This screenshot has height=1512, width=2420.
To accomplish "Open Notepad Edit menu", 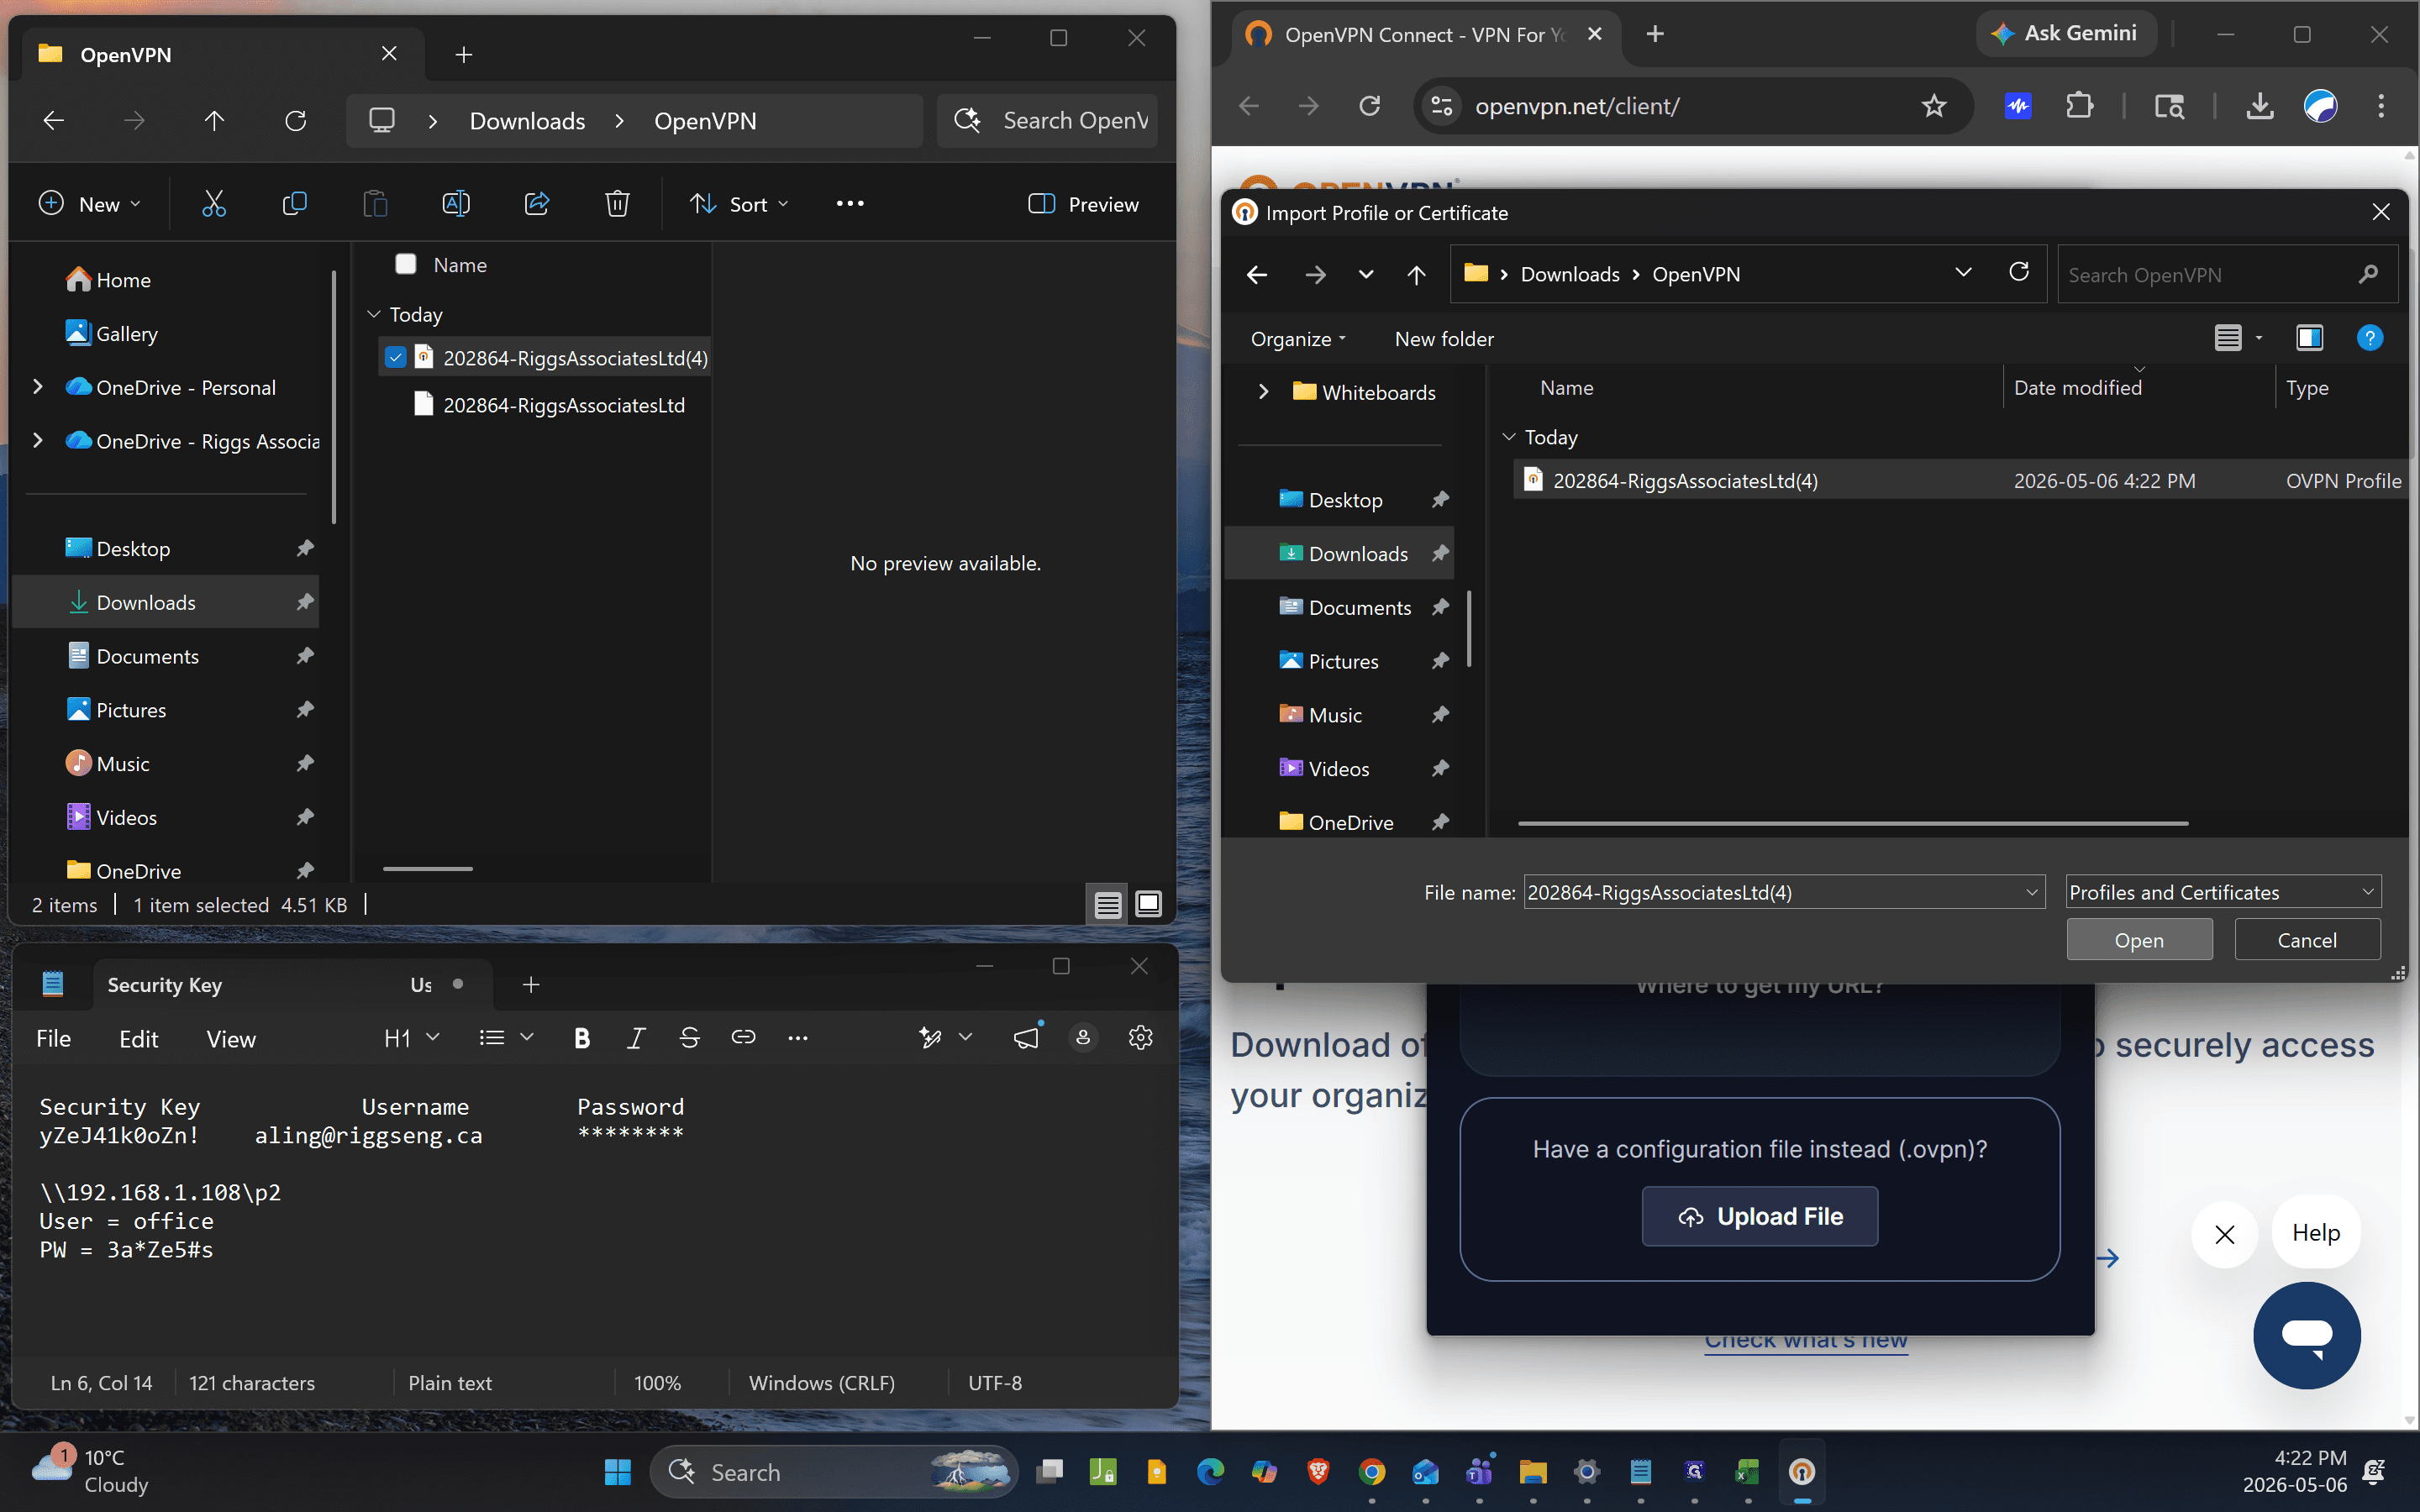I will coord(139,1039).
